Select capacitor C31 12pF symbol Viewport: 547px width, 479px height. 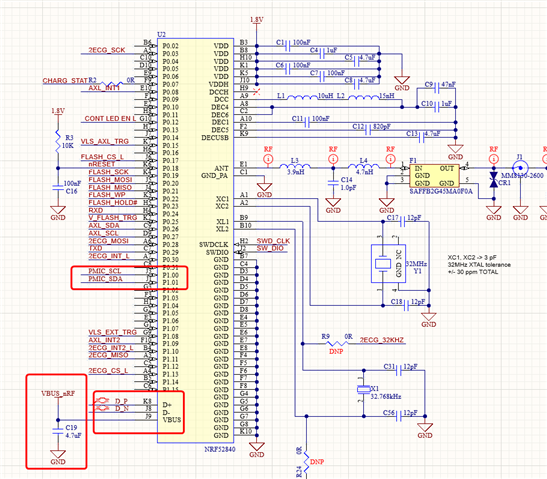(398, 371)
